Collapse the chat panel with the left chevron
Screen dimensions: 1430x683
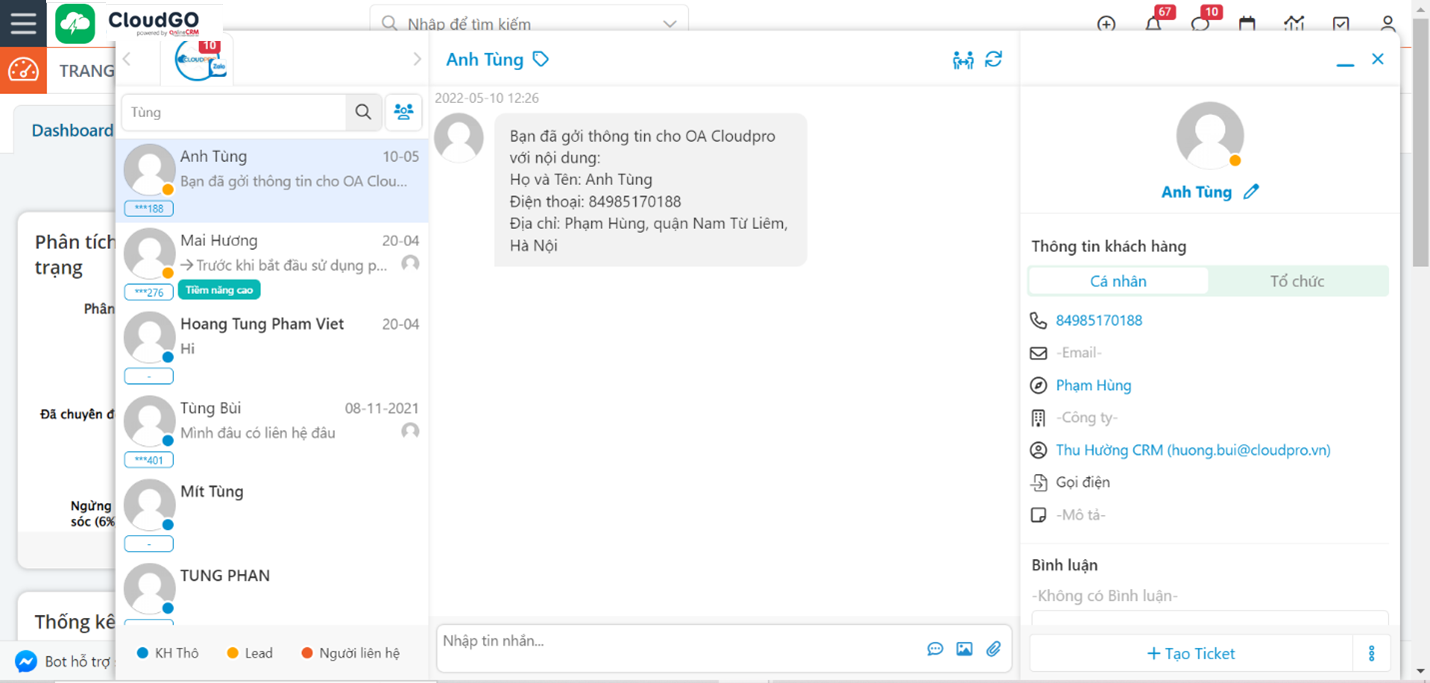click(128, 59)
